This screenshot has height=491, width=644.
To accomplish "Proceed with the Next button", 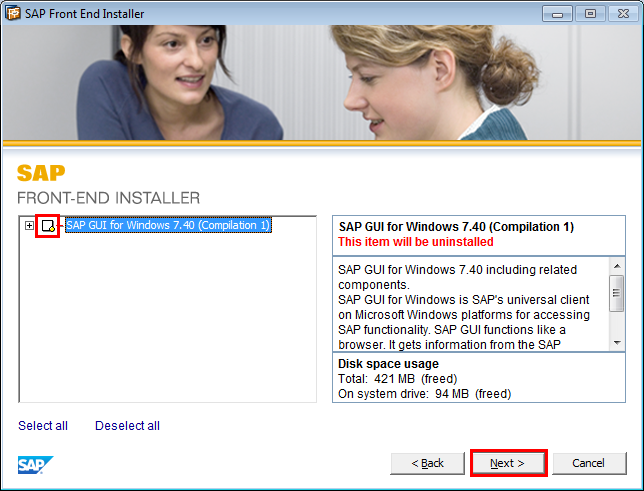I will click(x=508, y=463).
